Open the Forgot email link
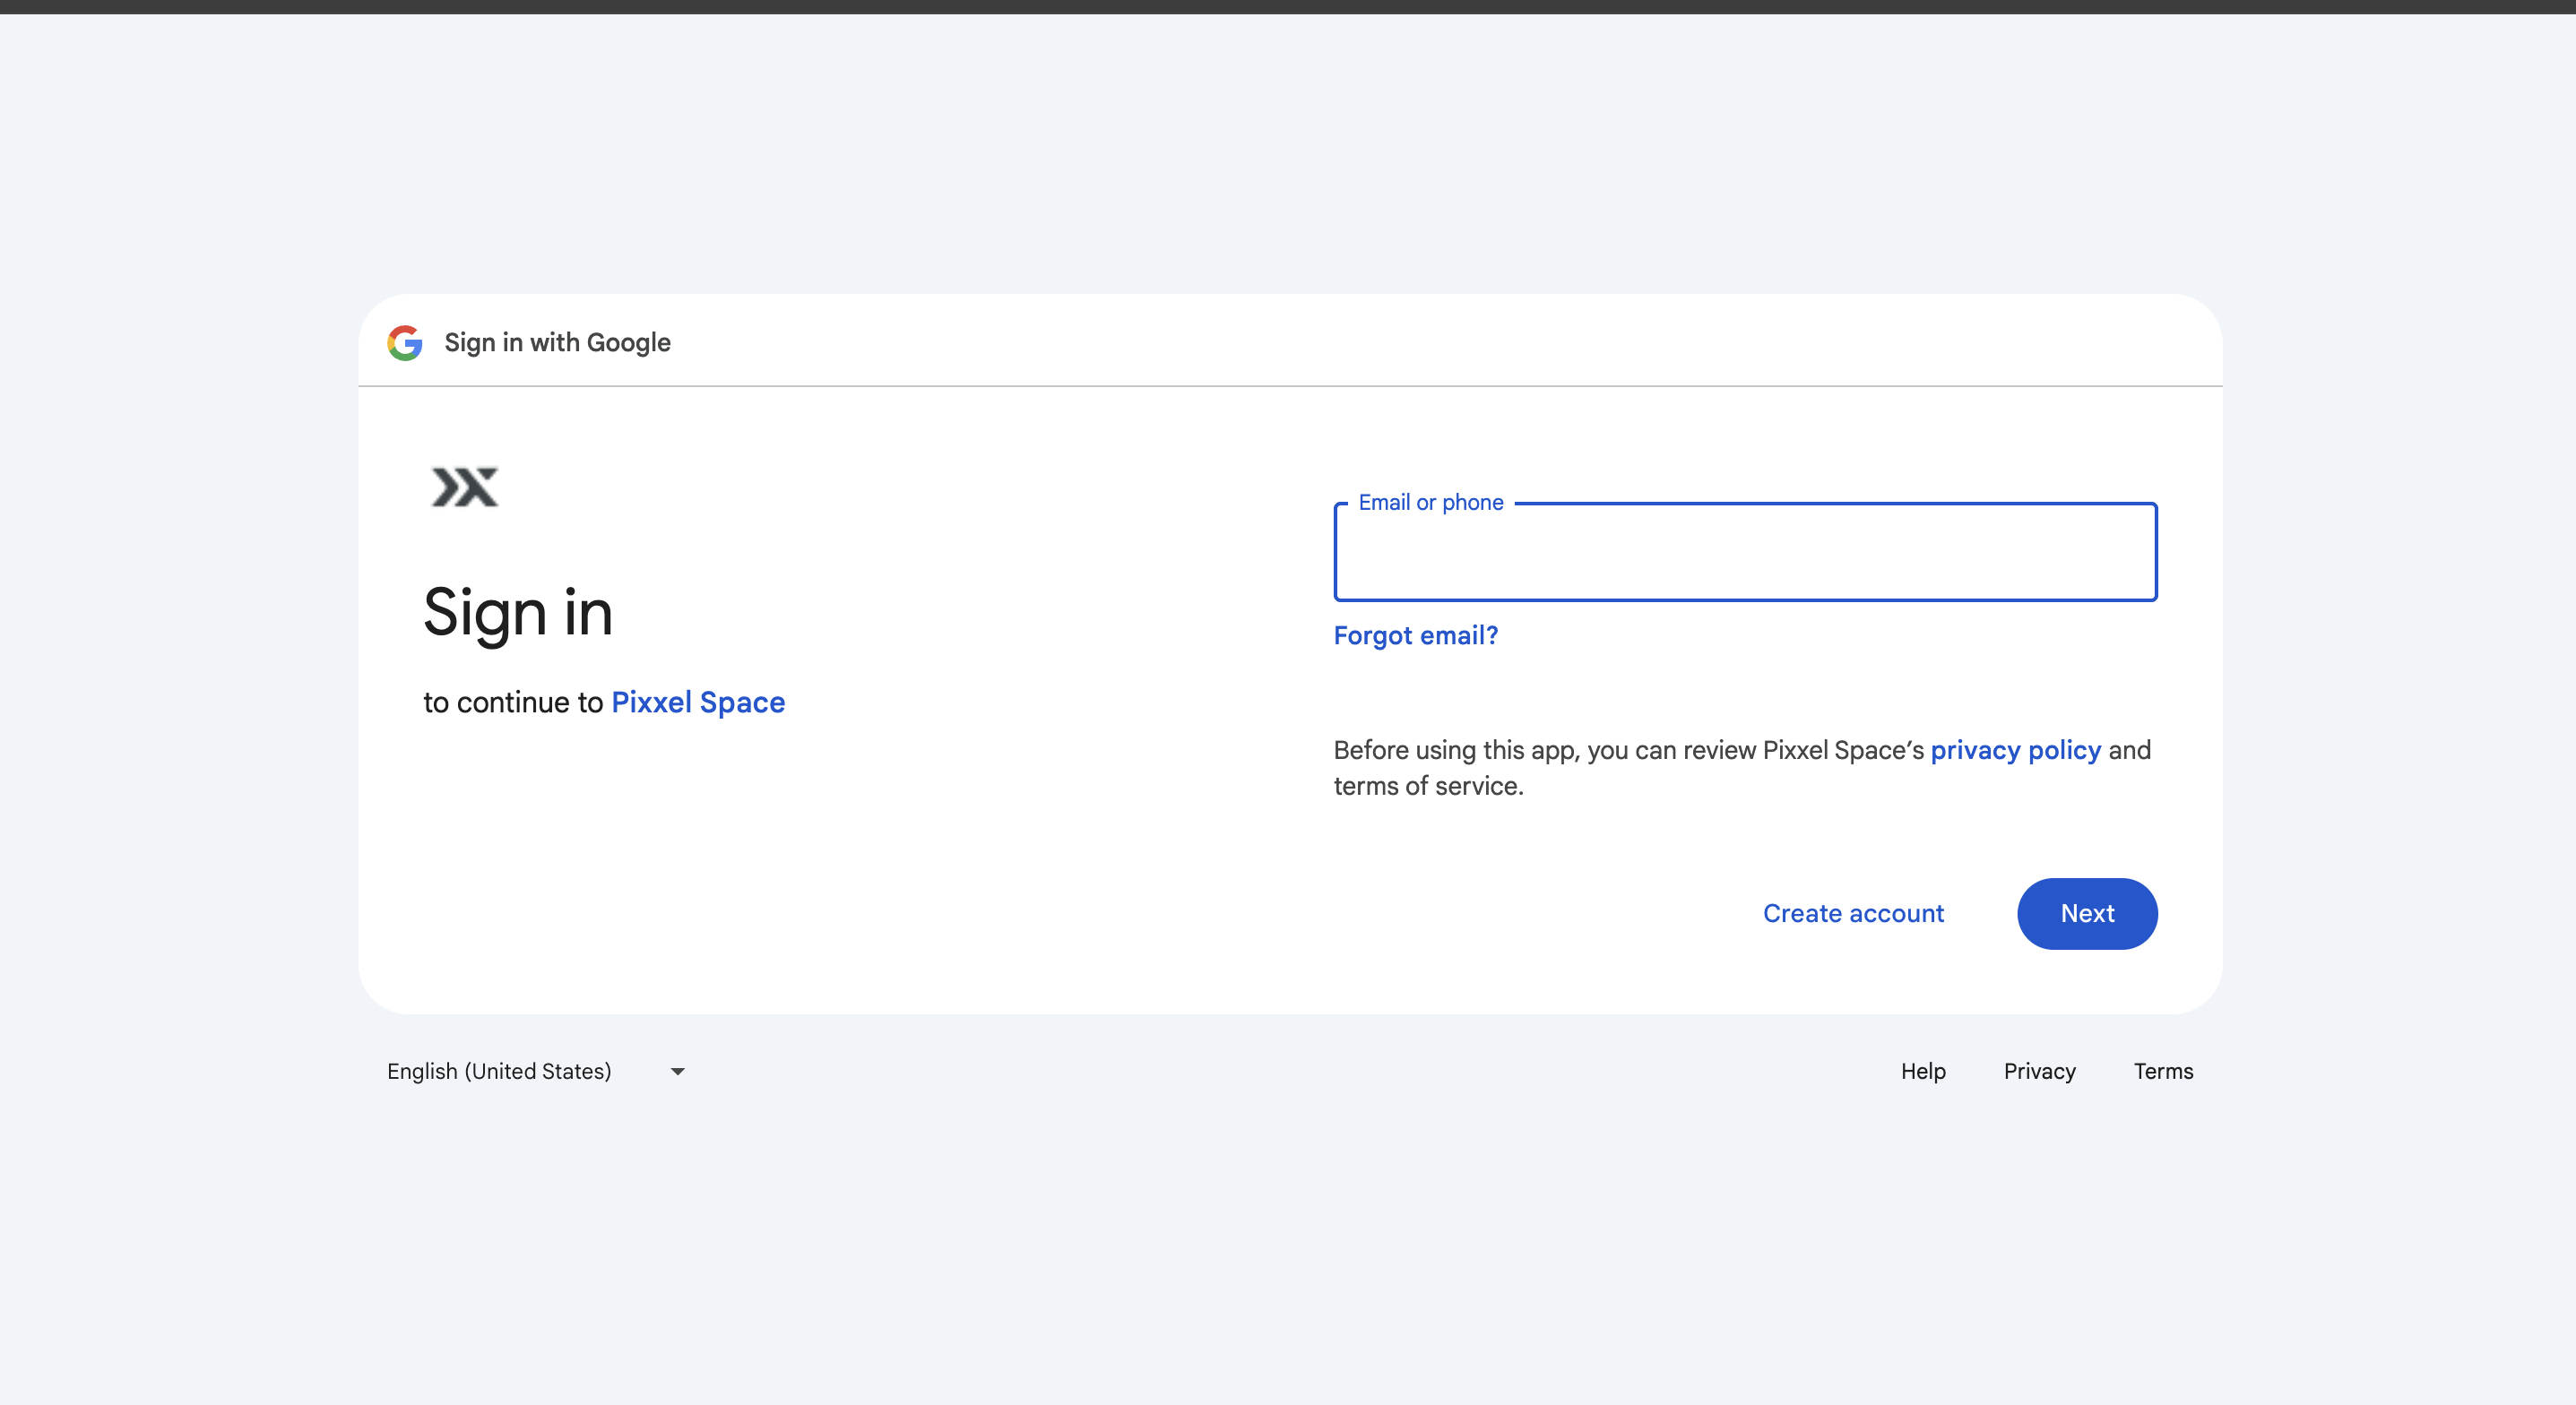Image resolution: width=2576 pixels, height=1405 pixels. click(1415, 636)
